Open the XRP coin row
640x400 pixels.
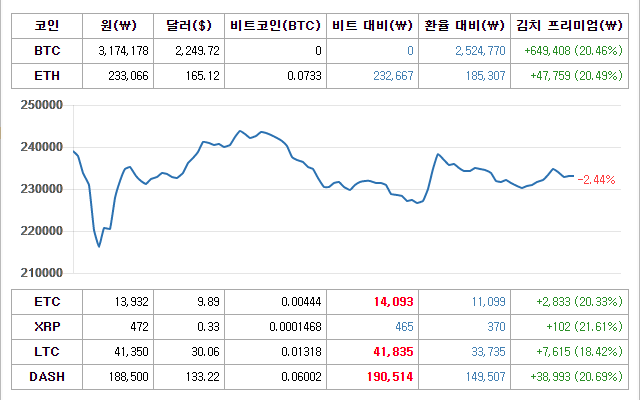click(320, 327)
